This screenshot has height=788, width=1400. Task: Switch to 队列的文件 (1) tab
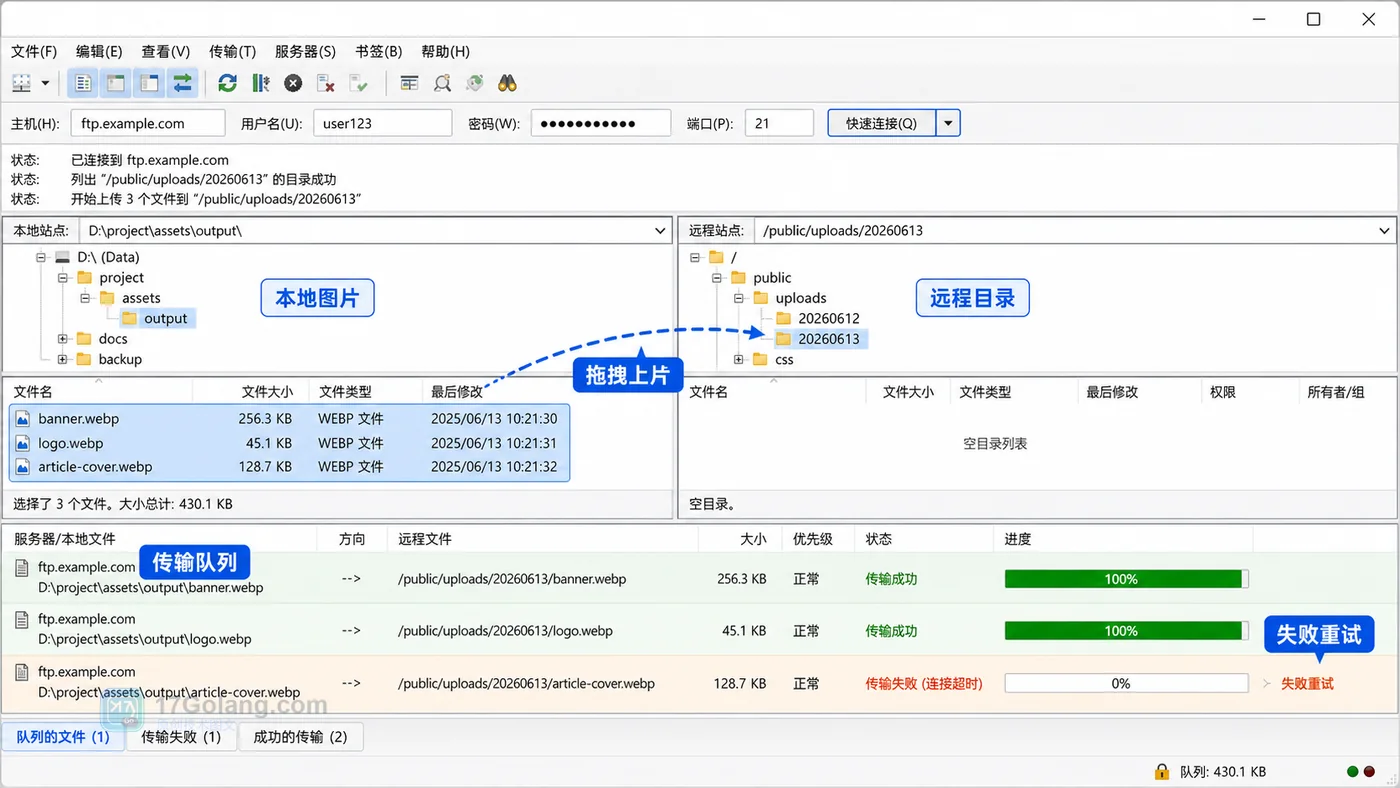click(x=63, y=737)
